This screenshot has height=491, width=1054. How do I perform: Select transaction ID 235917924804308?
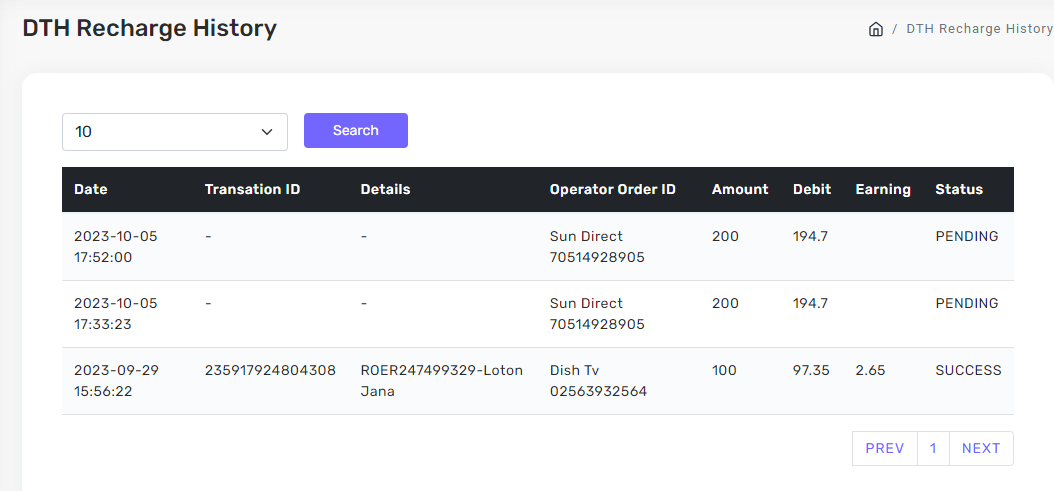click(x=270, y=370)
